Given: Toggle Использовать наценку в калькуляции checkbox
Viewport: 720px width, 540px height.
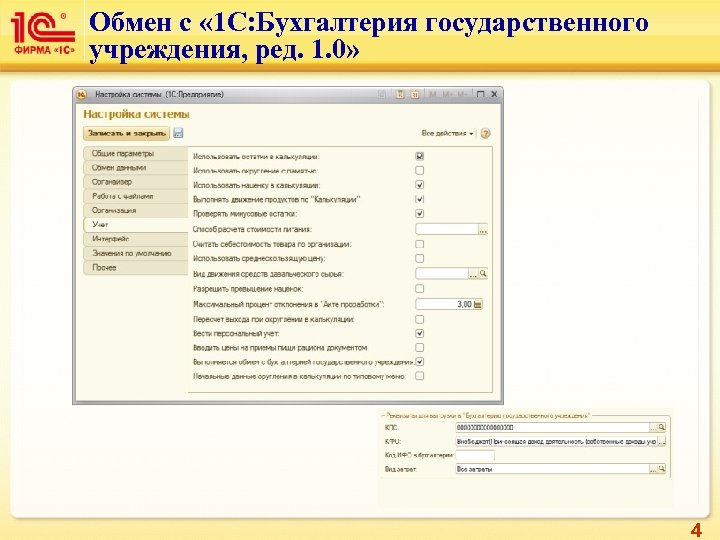Looking at the screenshot, I should point(420,185).
